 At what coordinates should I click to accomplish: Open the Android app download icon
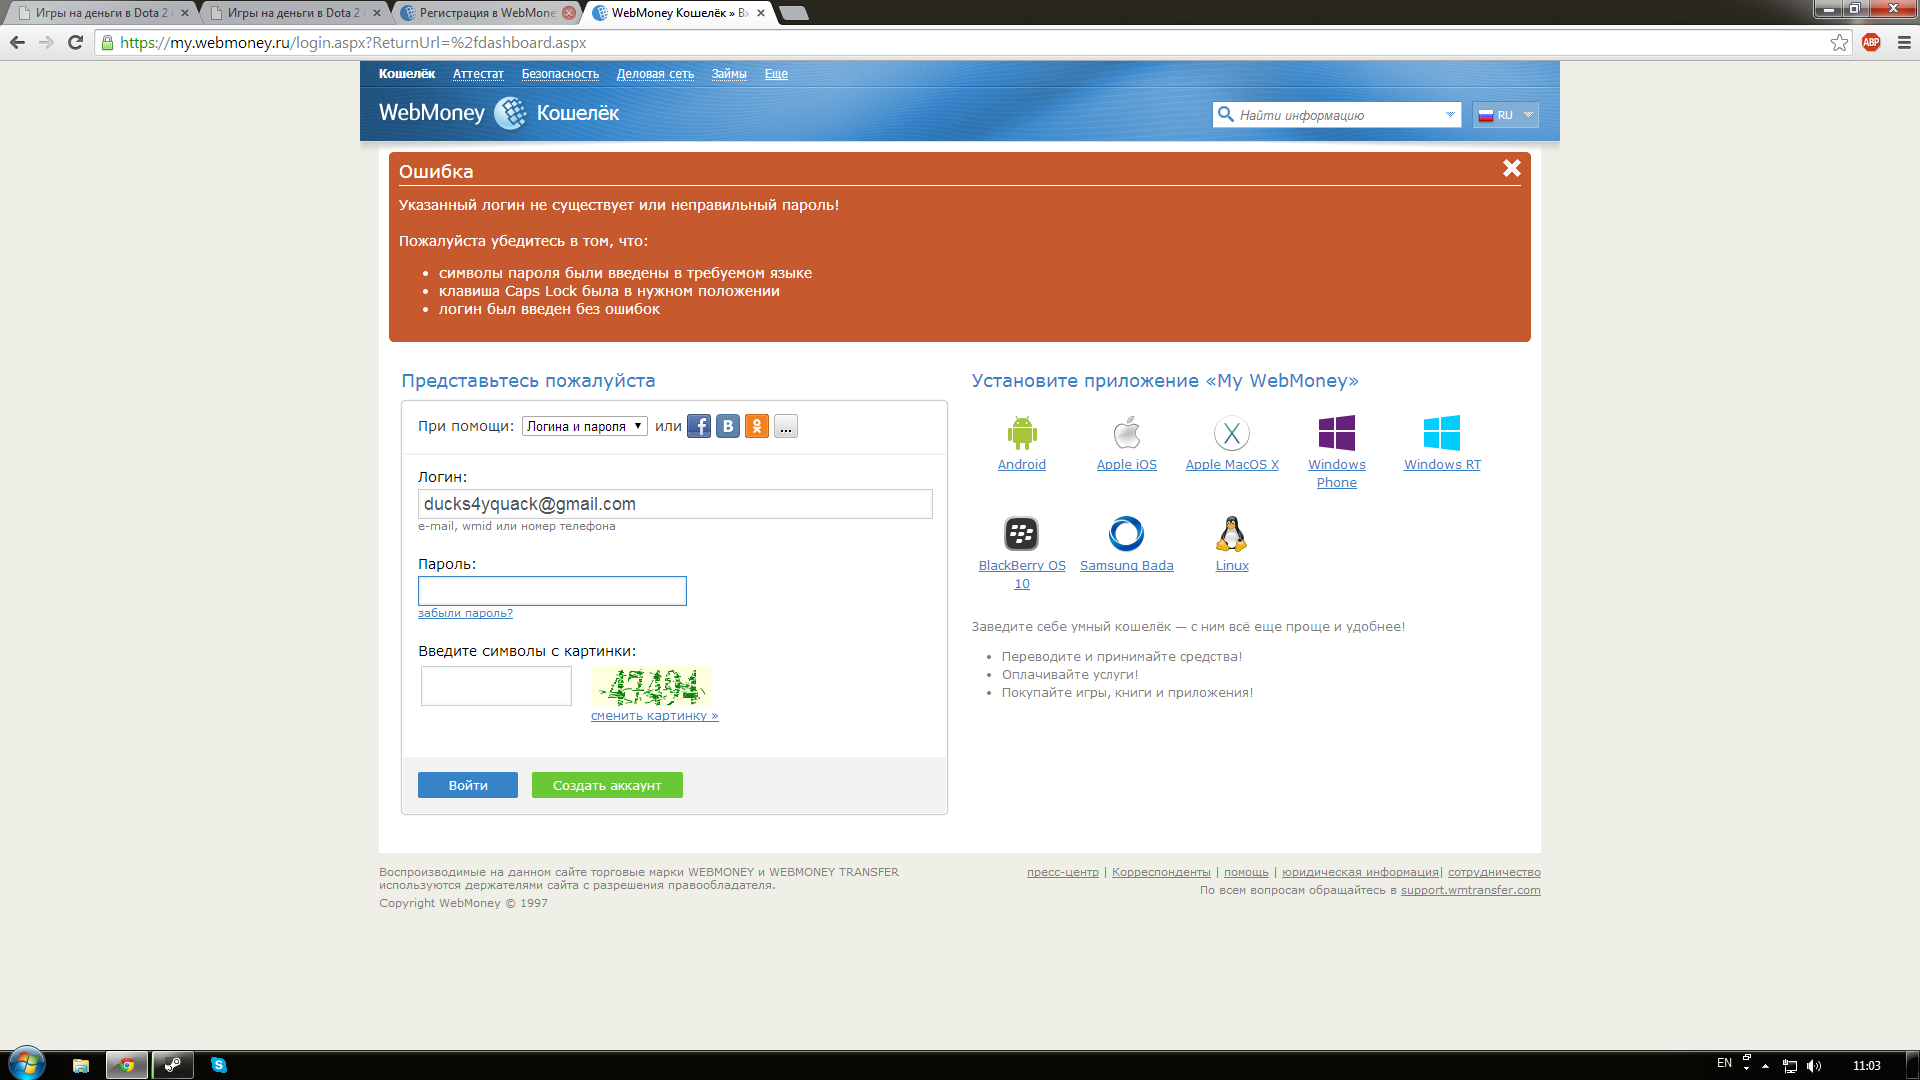coord(1021,433)
